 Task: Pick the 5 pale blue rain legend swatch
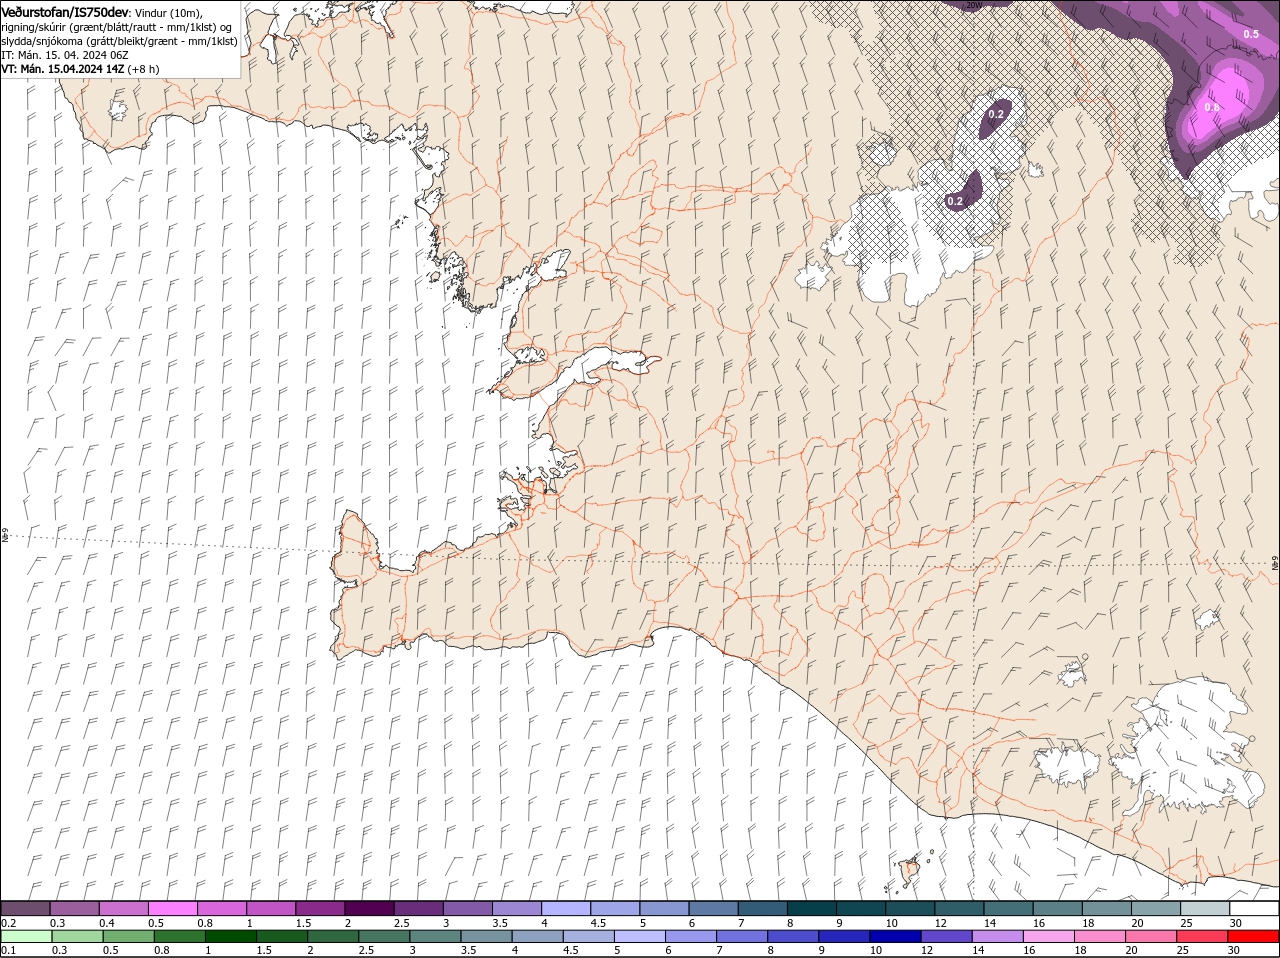(641, 936)
